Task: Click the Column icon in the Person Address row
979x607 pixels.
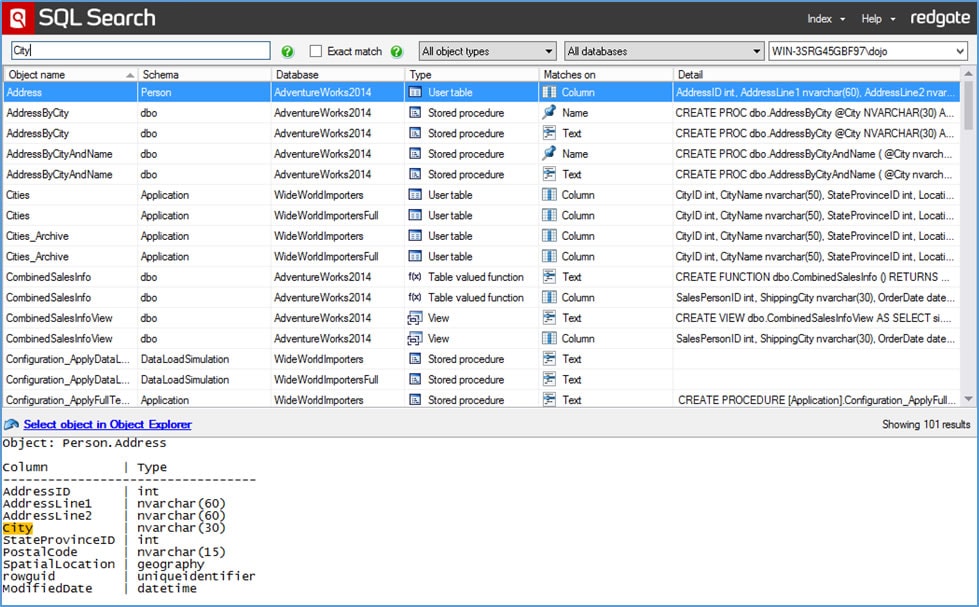Action: [549, 92]
